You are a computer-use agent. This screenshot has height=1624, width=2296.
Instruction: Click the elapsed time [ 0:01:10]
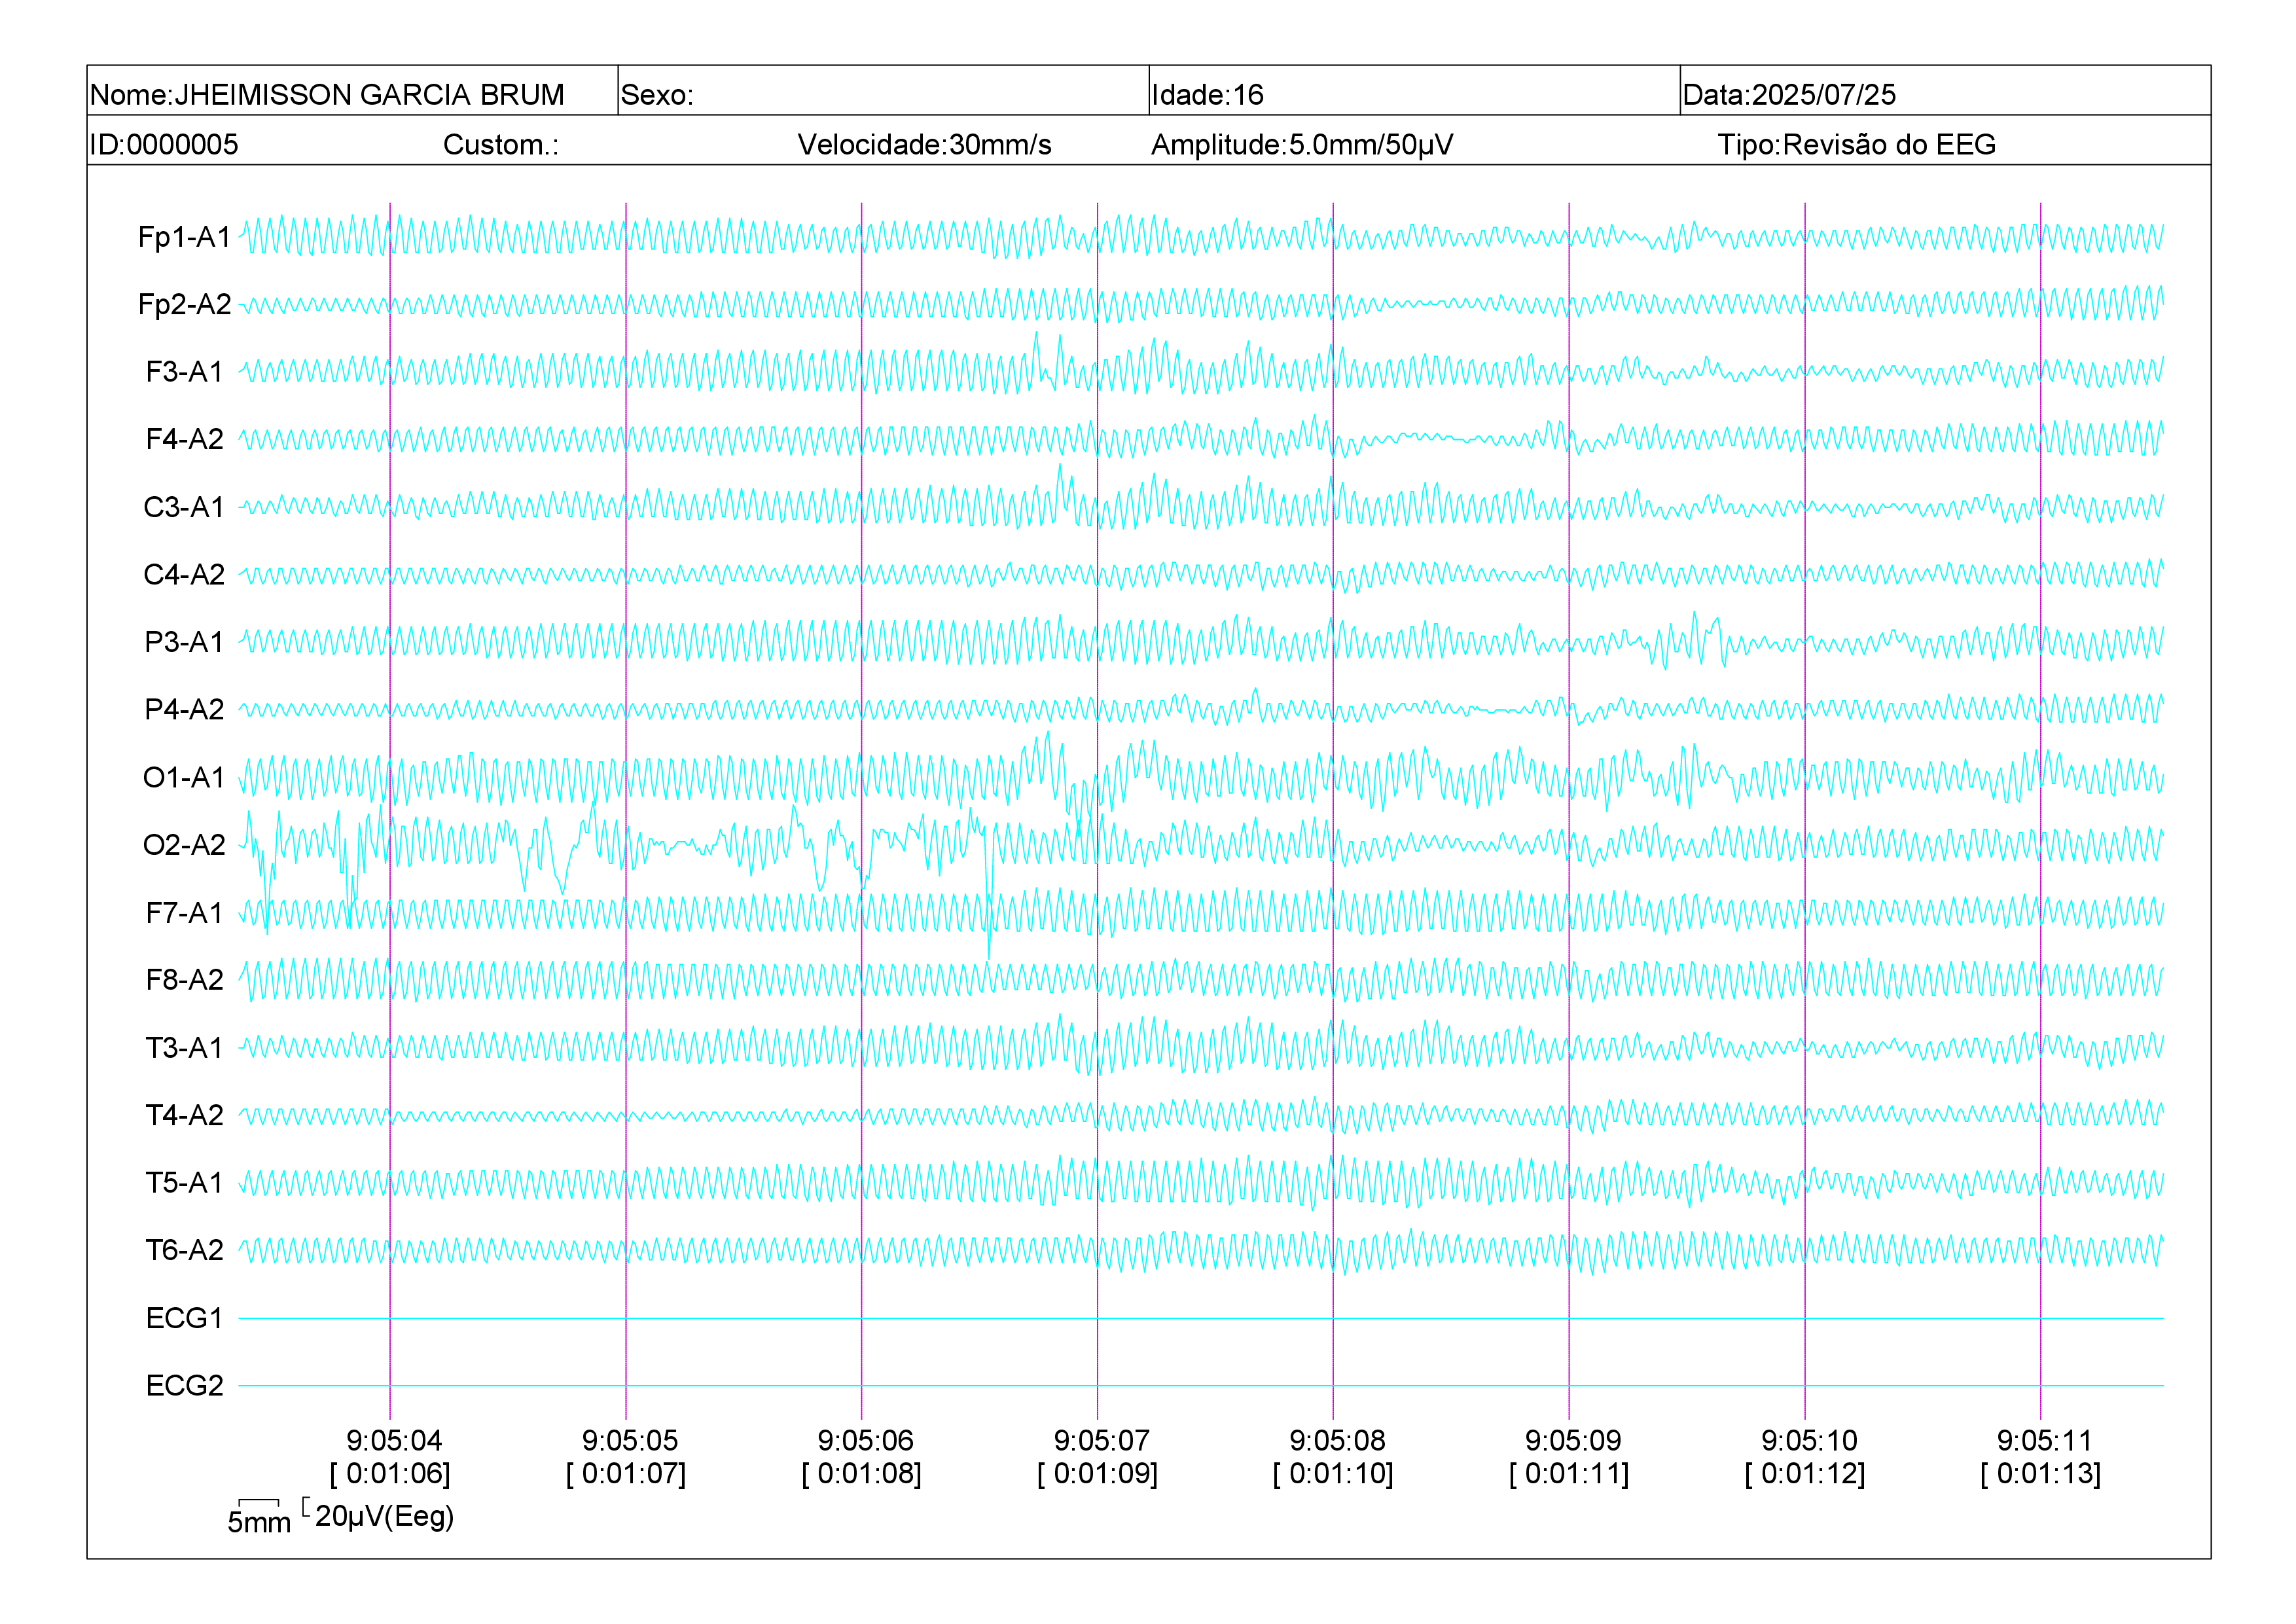[x=1334, y=1474]
